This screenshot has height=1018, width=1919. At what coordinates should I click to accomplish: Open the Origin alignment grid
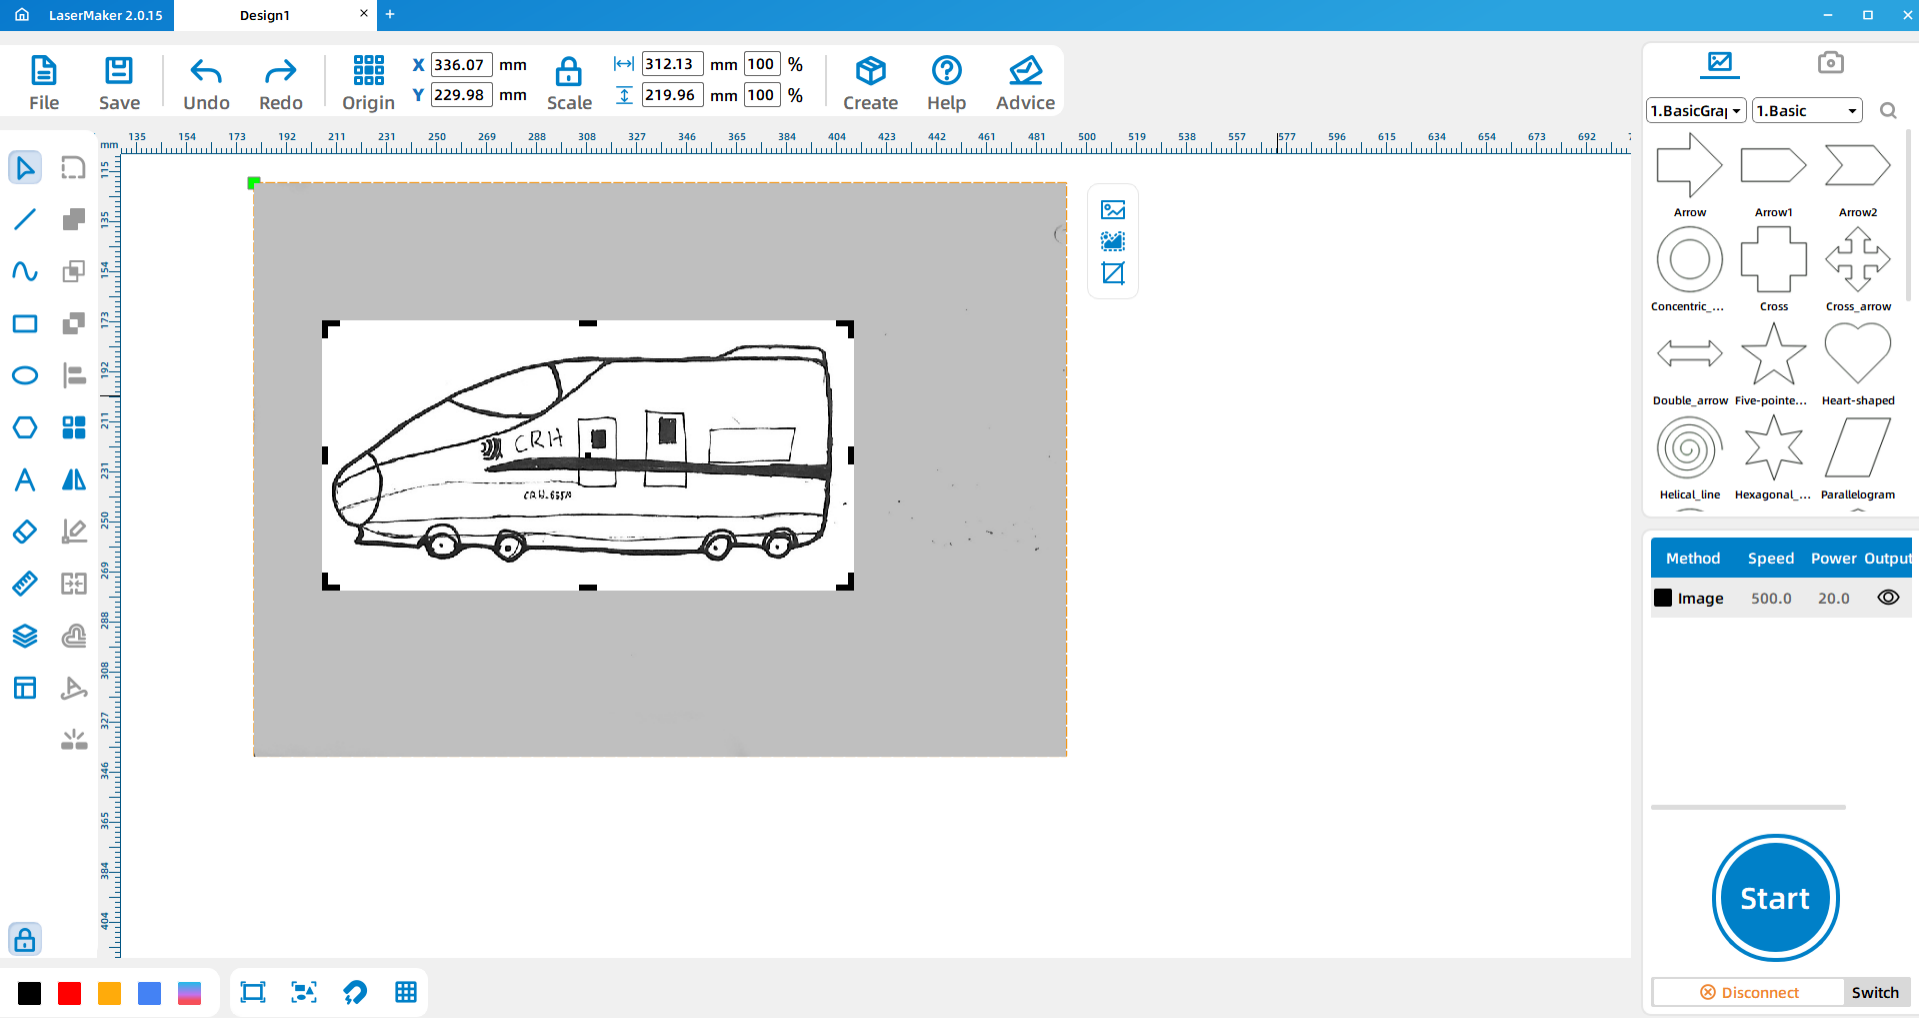click(368, 83)
